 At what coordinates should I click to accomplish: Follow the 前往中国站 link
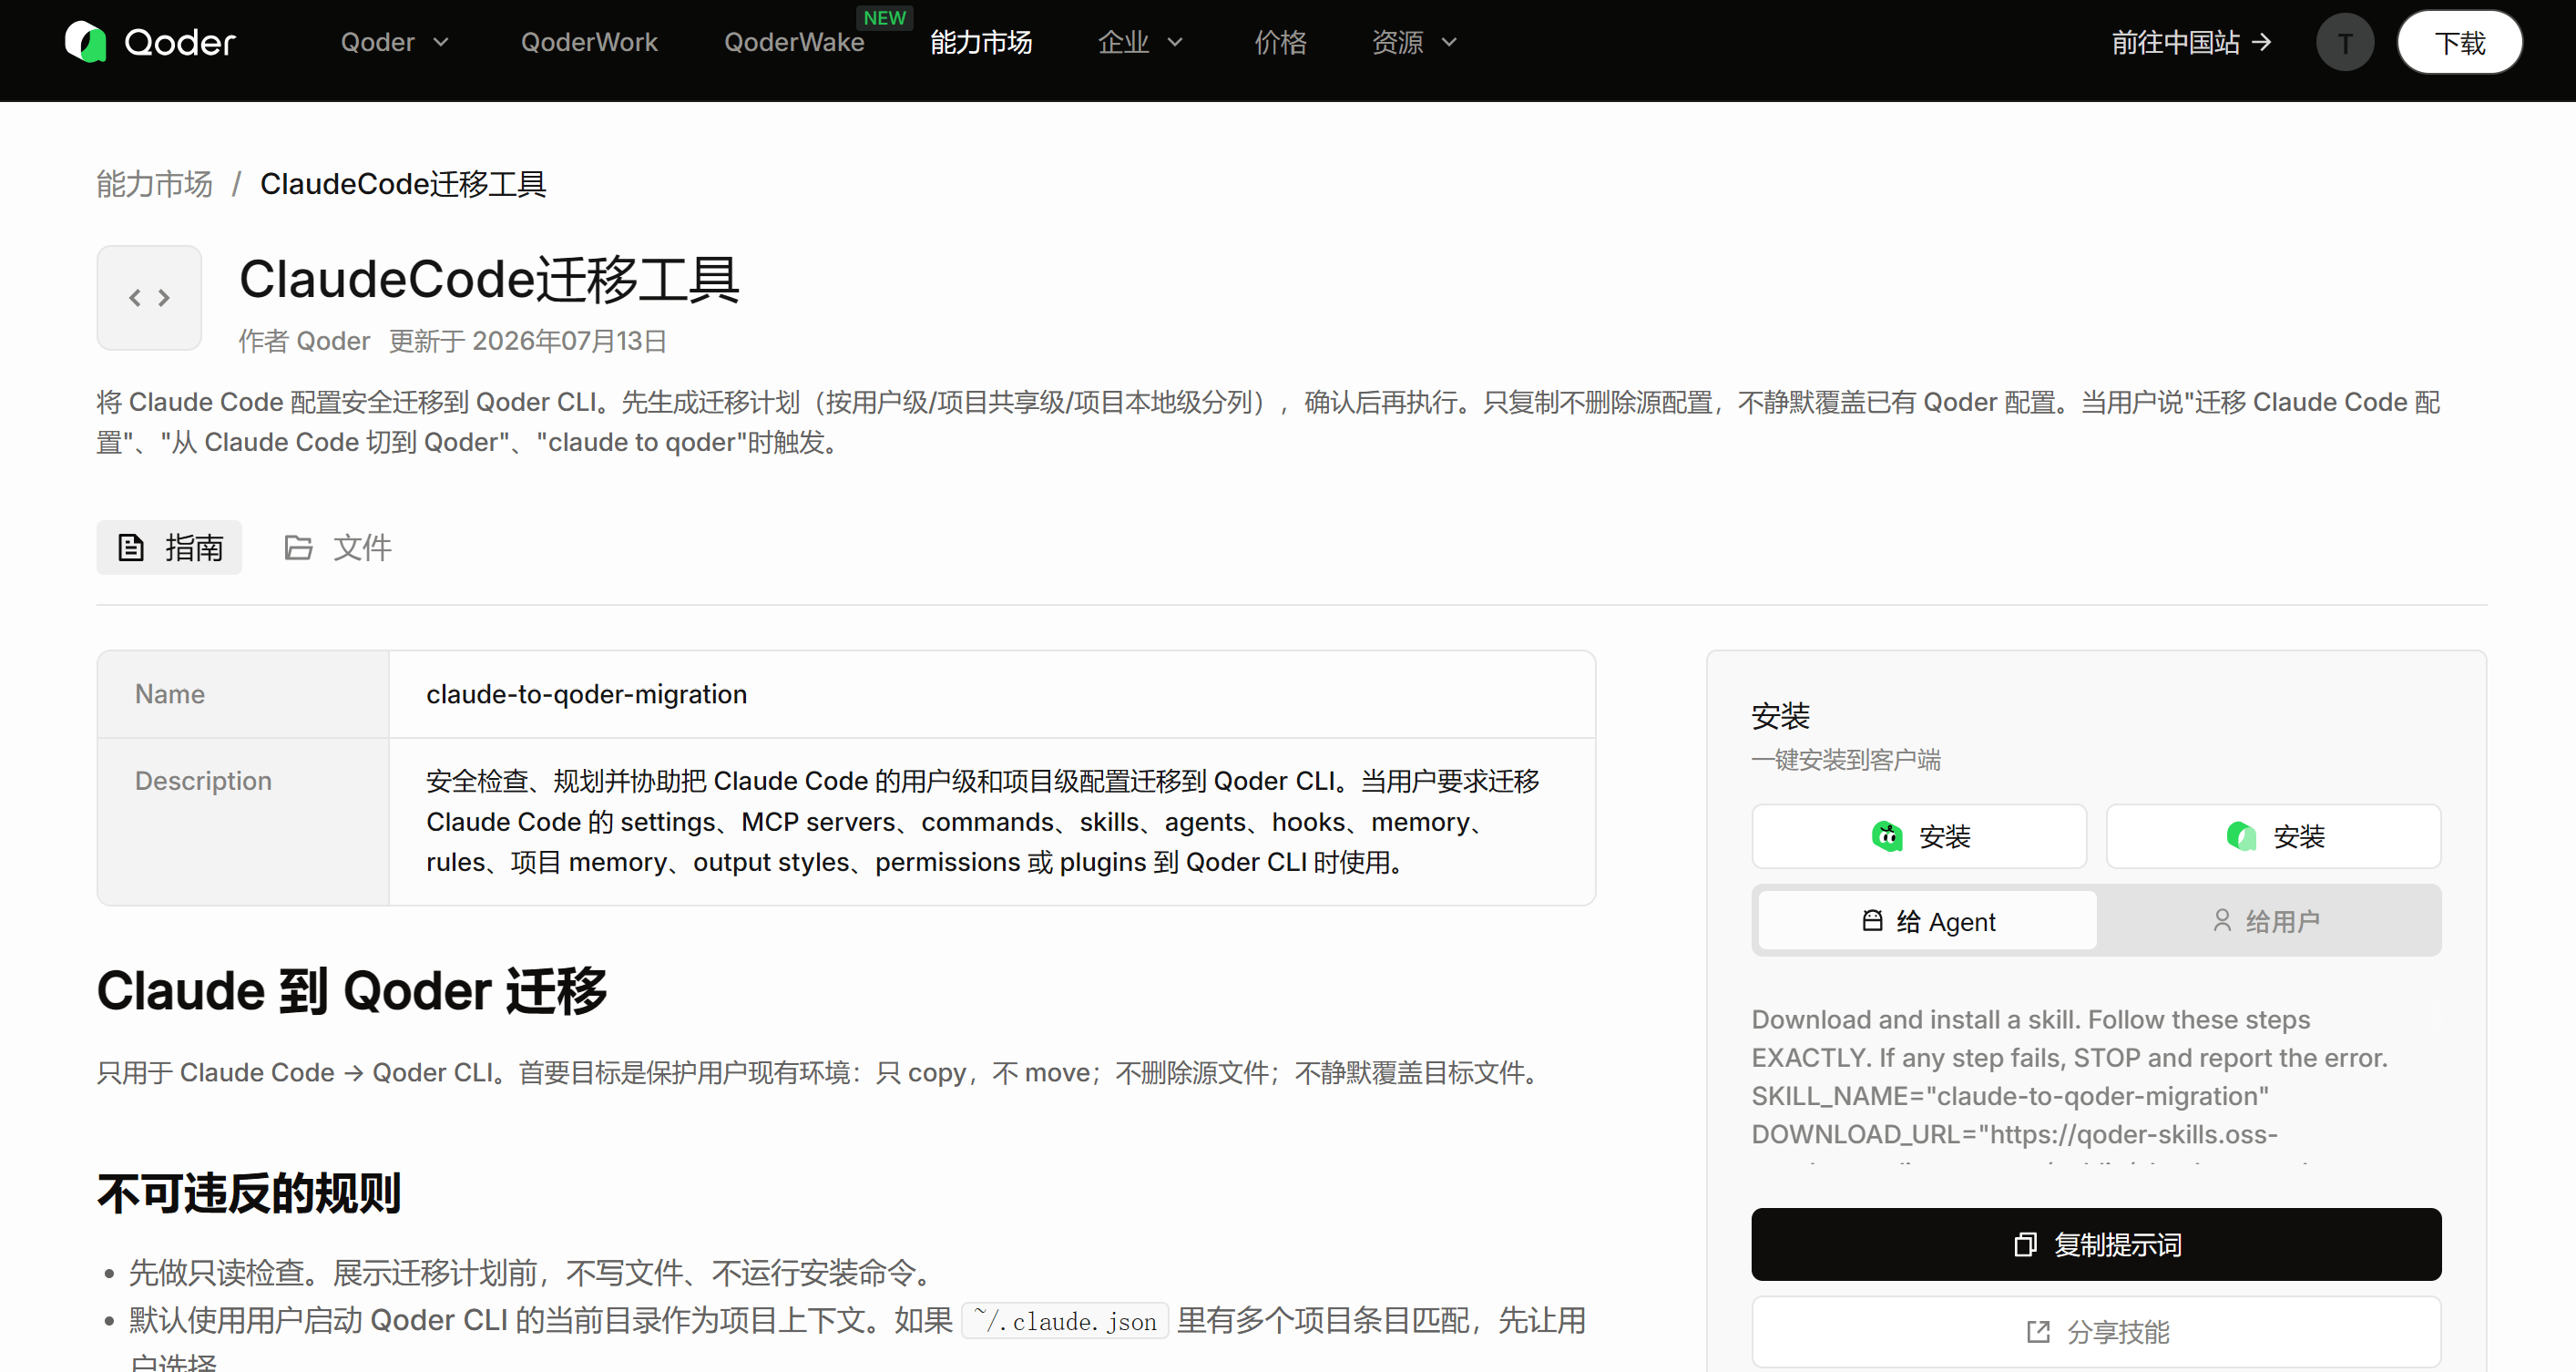pos(2192,42)
